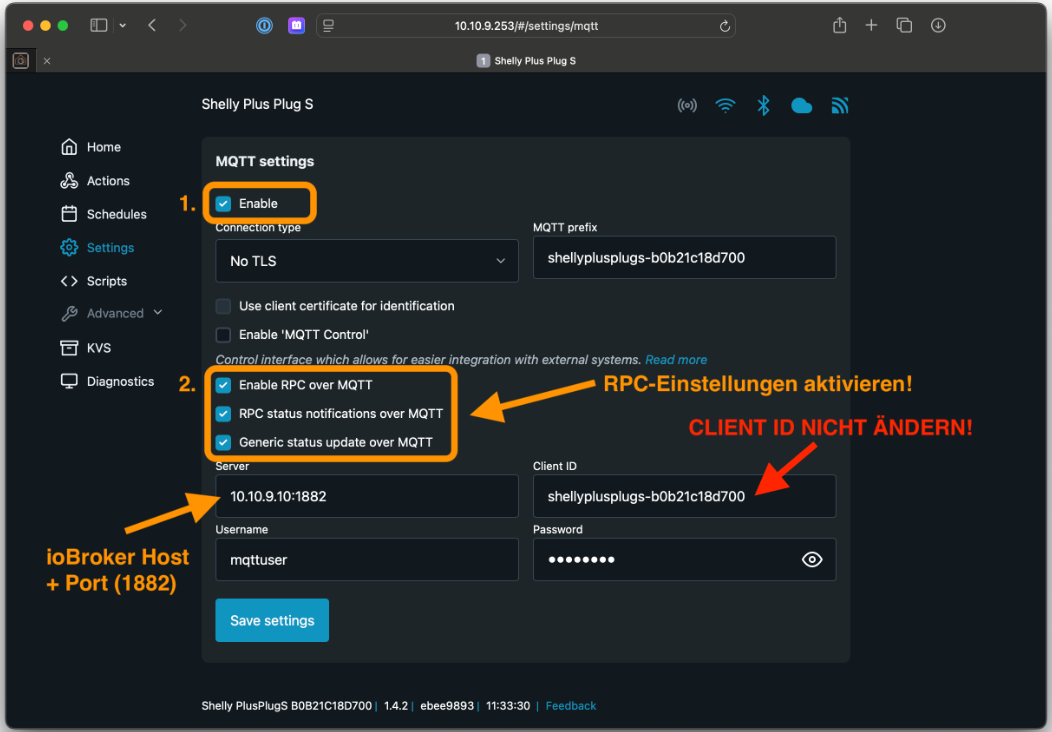This screenshot has width=1052, height=732.
Task: Click the Bluetooth status icon
Action: pyautogui.click(x=763, y=106)
